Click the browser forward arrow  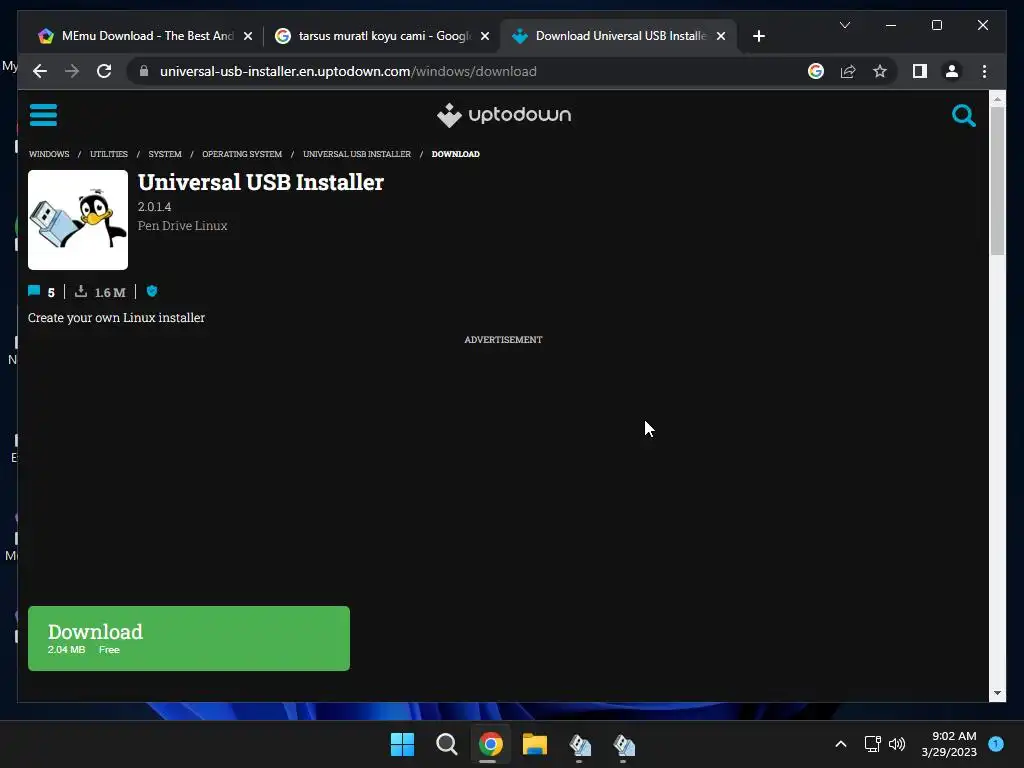[72, 71]
